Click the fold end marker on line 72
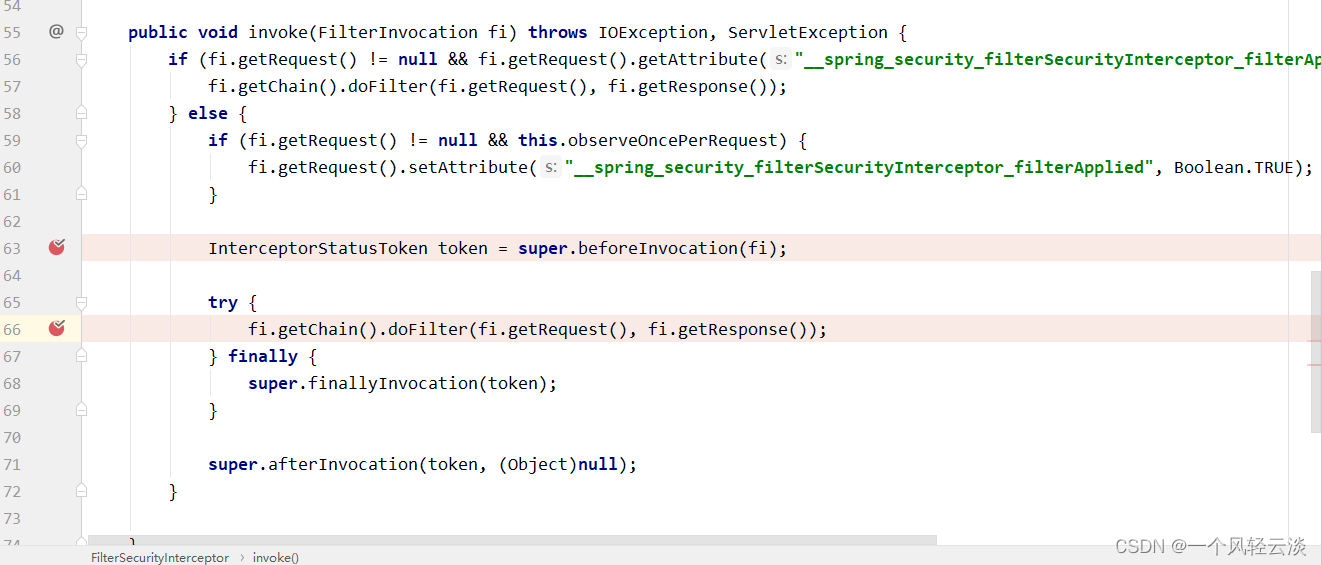 pos(82,492)
